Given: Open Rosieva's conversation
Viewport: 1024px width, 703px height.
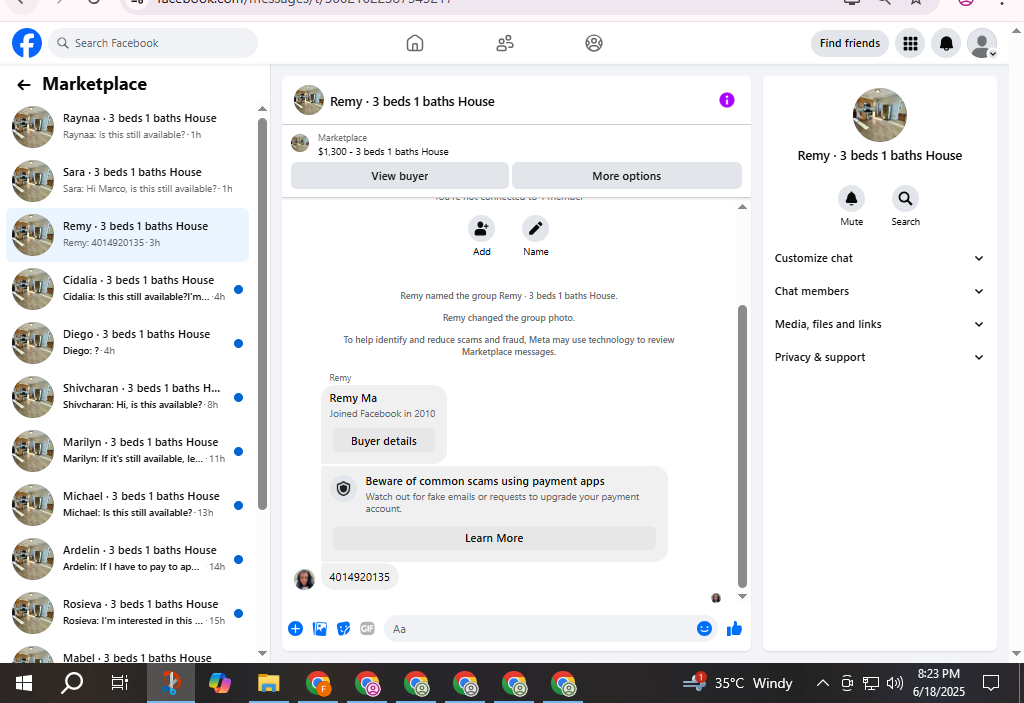Looking at the screenshot, I should coord(128,613).
